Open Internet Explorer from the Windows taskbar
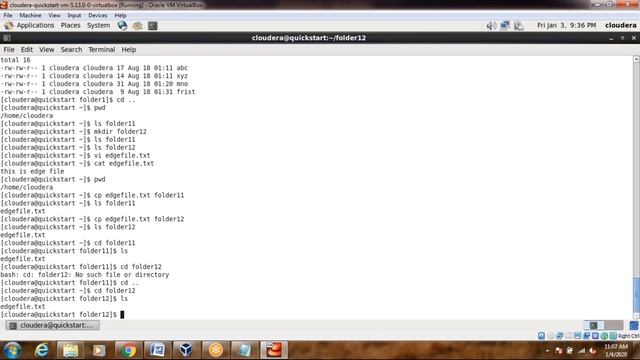 [42, 350]
